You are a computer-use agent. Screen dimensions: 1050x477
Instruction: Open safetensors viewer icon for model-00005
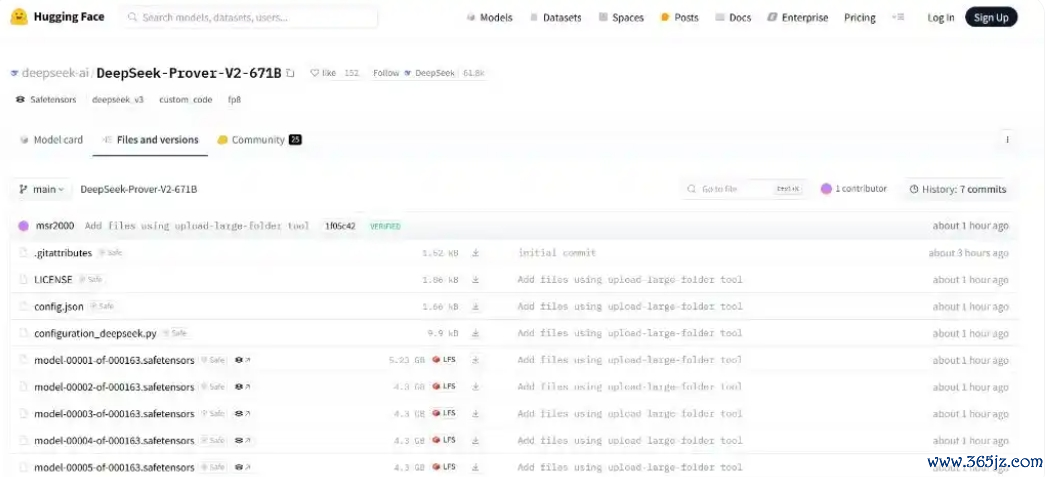point(242,467)
